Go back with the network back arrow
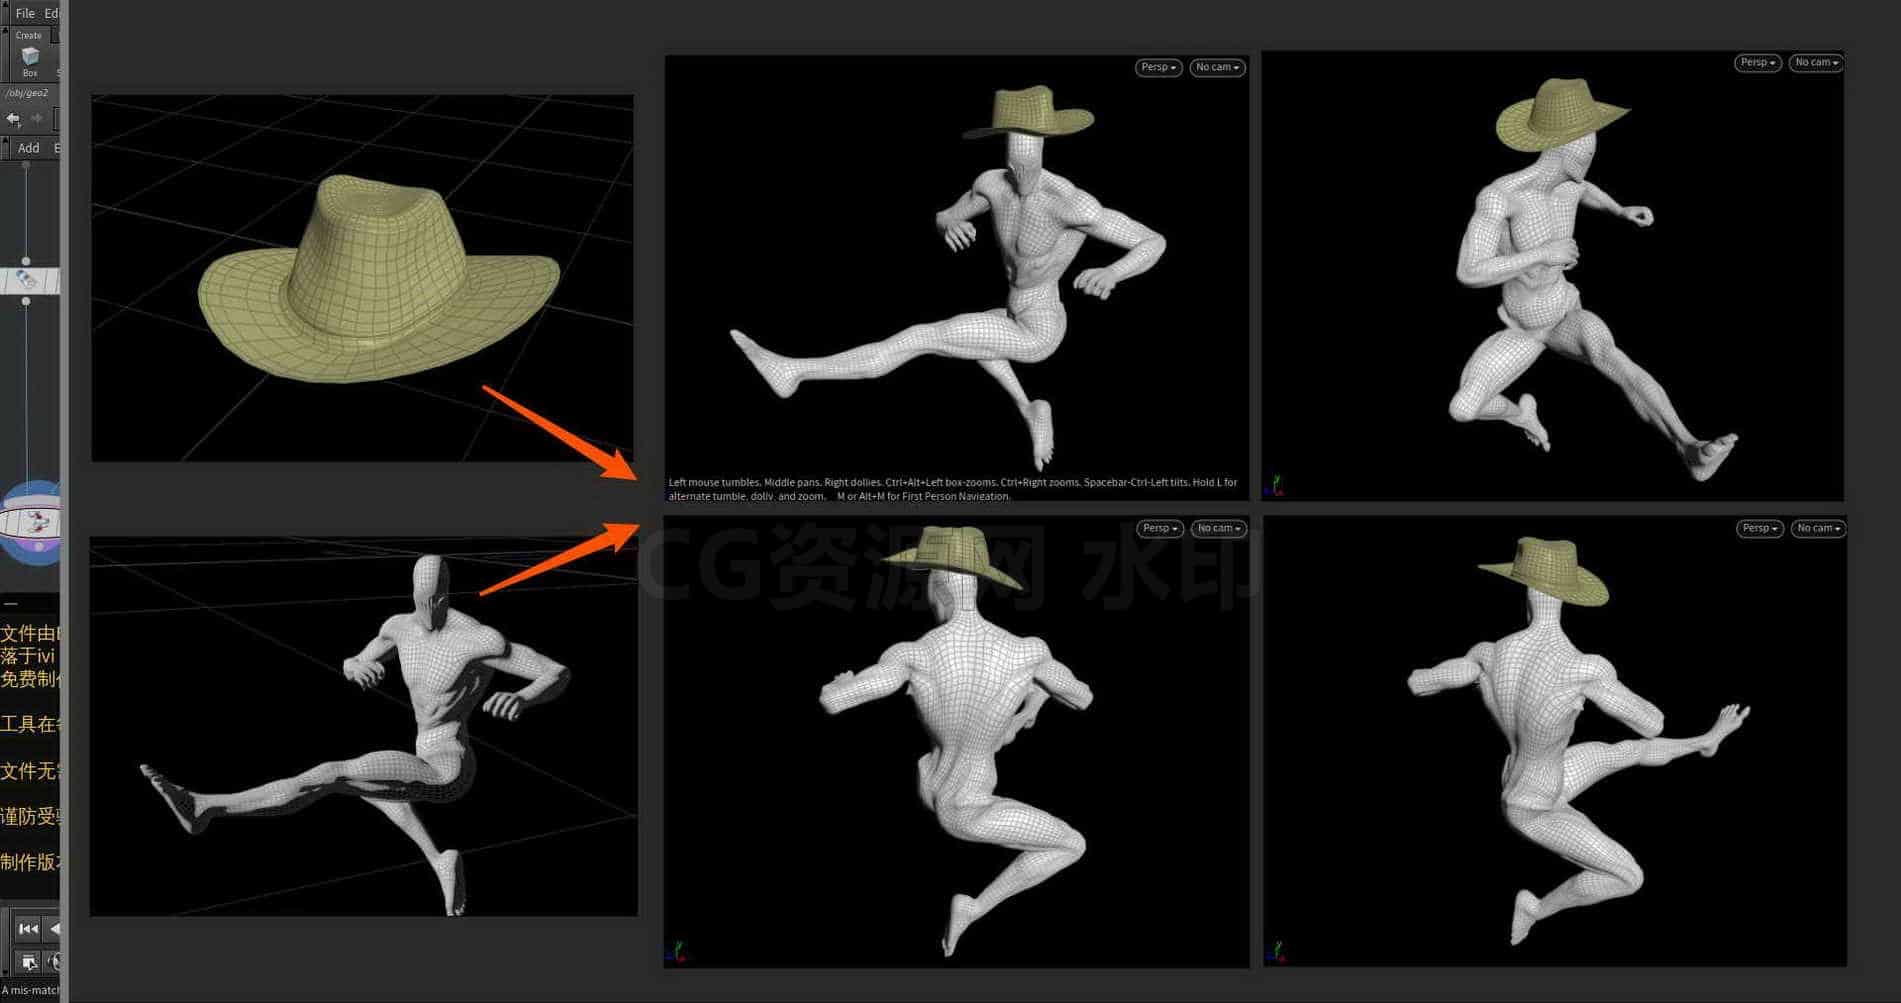Image resolution: width=1901 pixels, height=1003 pixels. tap(13, 119)
